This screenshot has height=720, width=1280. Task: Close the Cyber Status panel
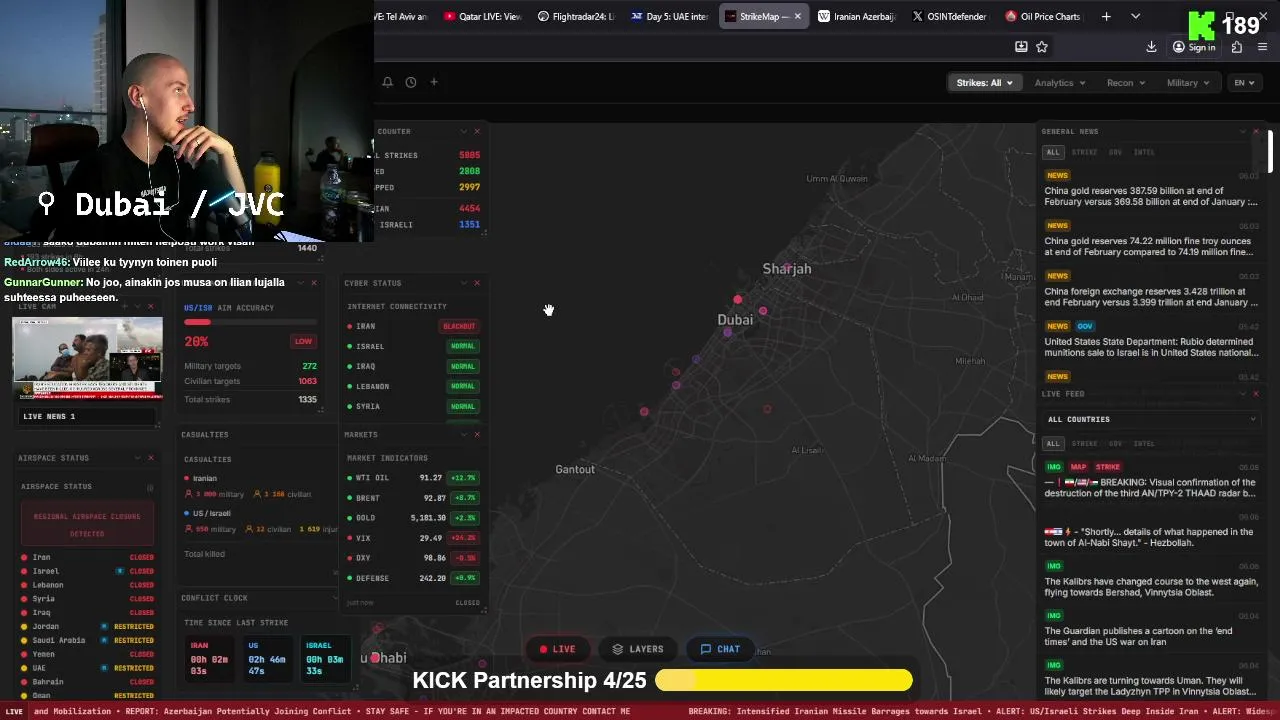coord(477,283)
